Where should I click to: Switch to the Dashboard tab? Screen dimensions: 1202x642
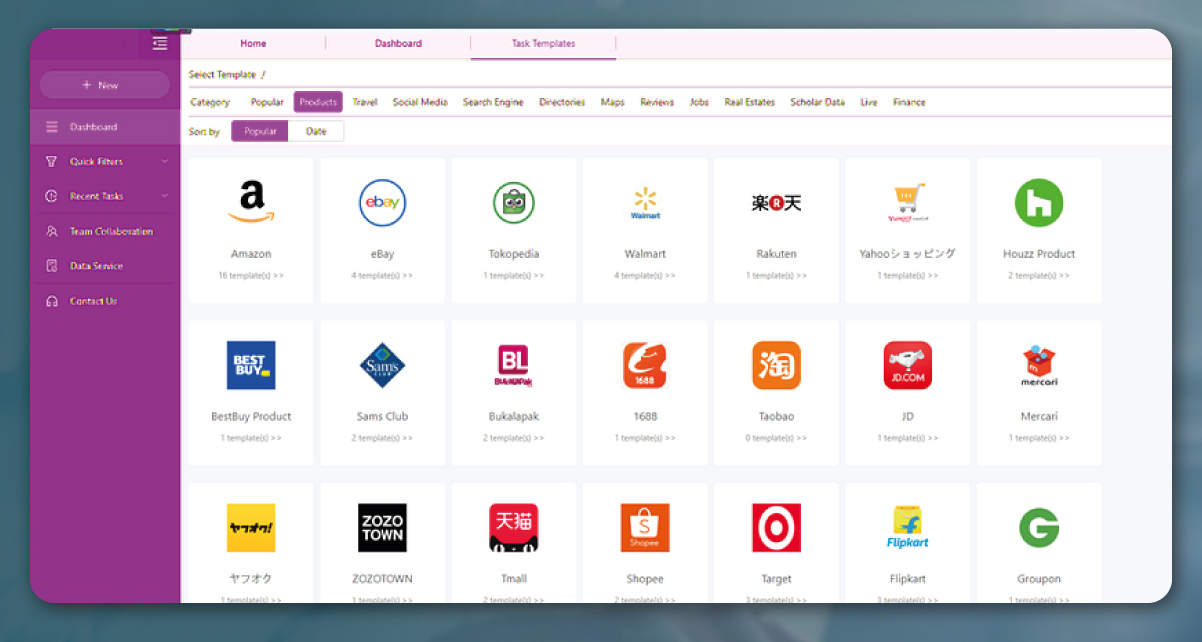pos(398,43)
